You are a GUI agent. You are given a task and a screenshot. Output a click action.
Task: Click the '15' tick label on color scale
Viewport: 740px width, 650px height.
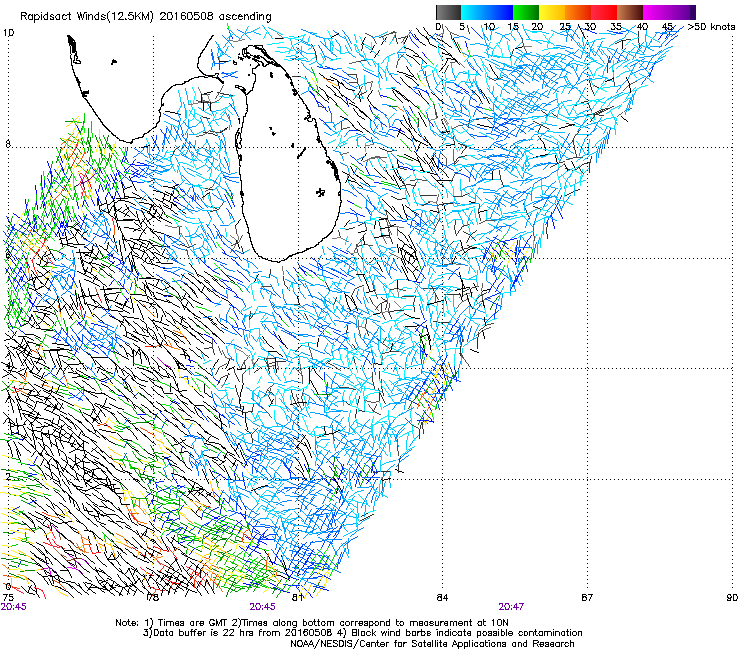click(513, 27)
